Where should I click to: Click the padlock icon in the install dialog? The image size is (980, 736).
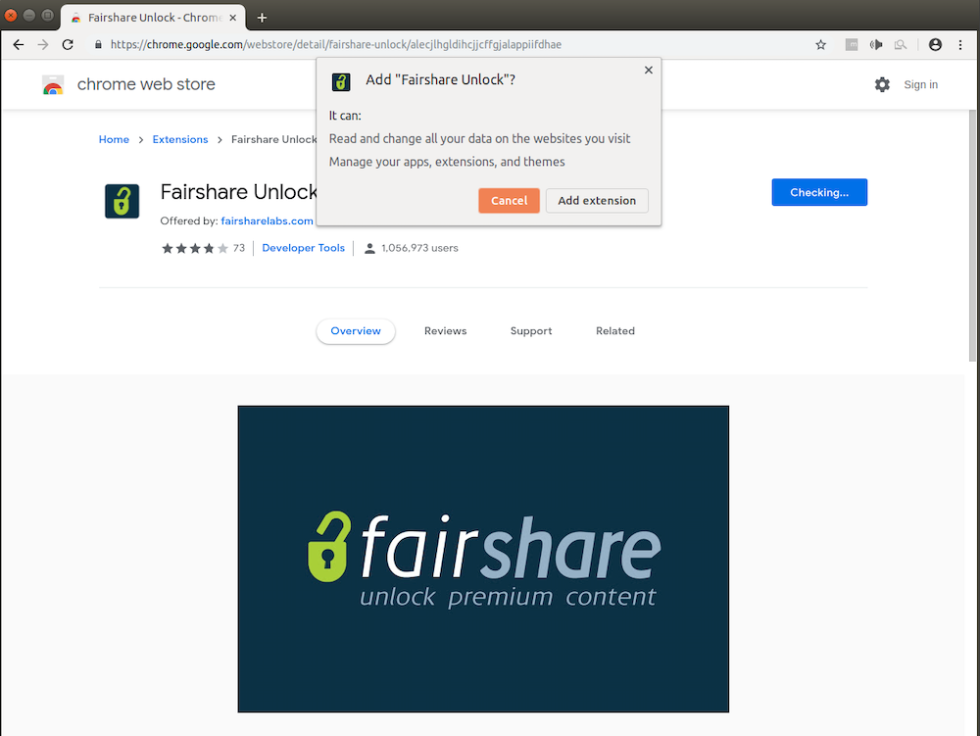341,81
